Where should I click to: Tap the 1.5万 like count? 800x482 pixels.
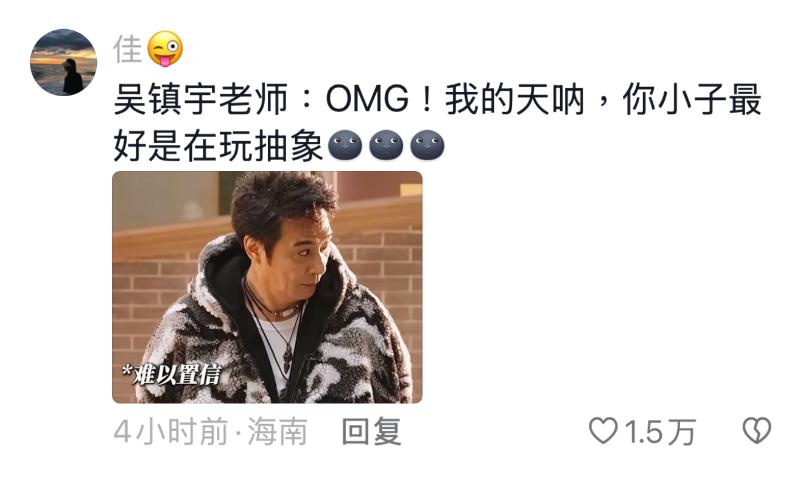tap(661, 432)
